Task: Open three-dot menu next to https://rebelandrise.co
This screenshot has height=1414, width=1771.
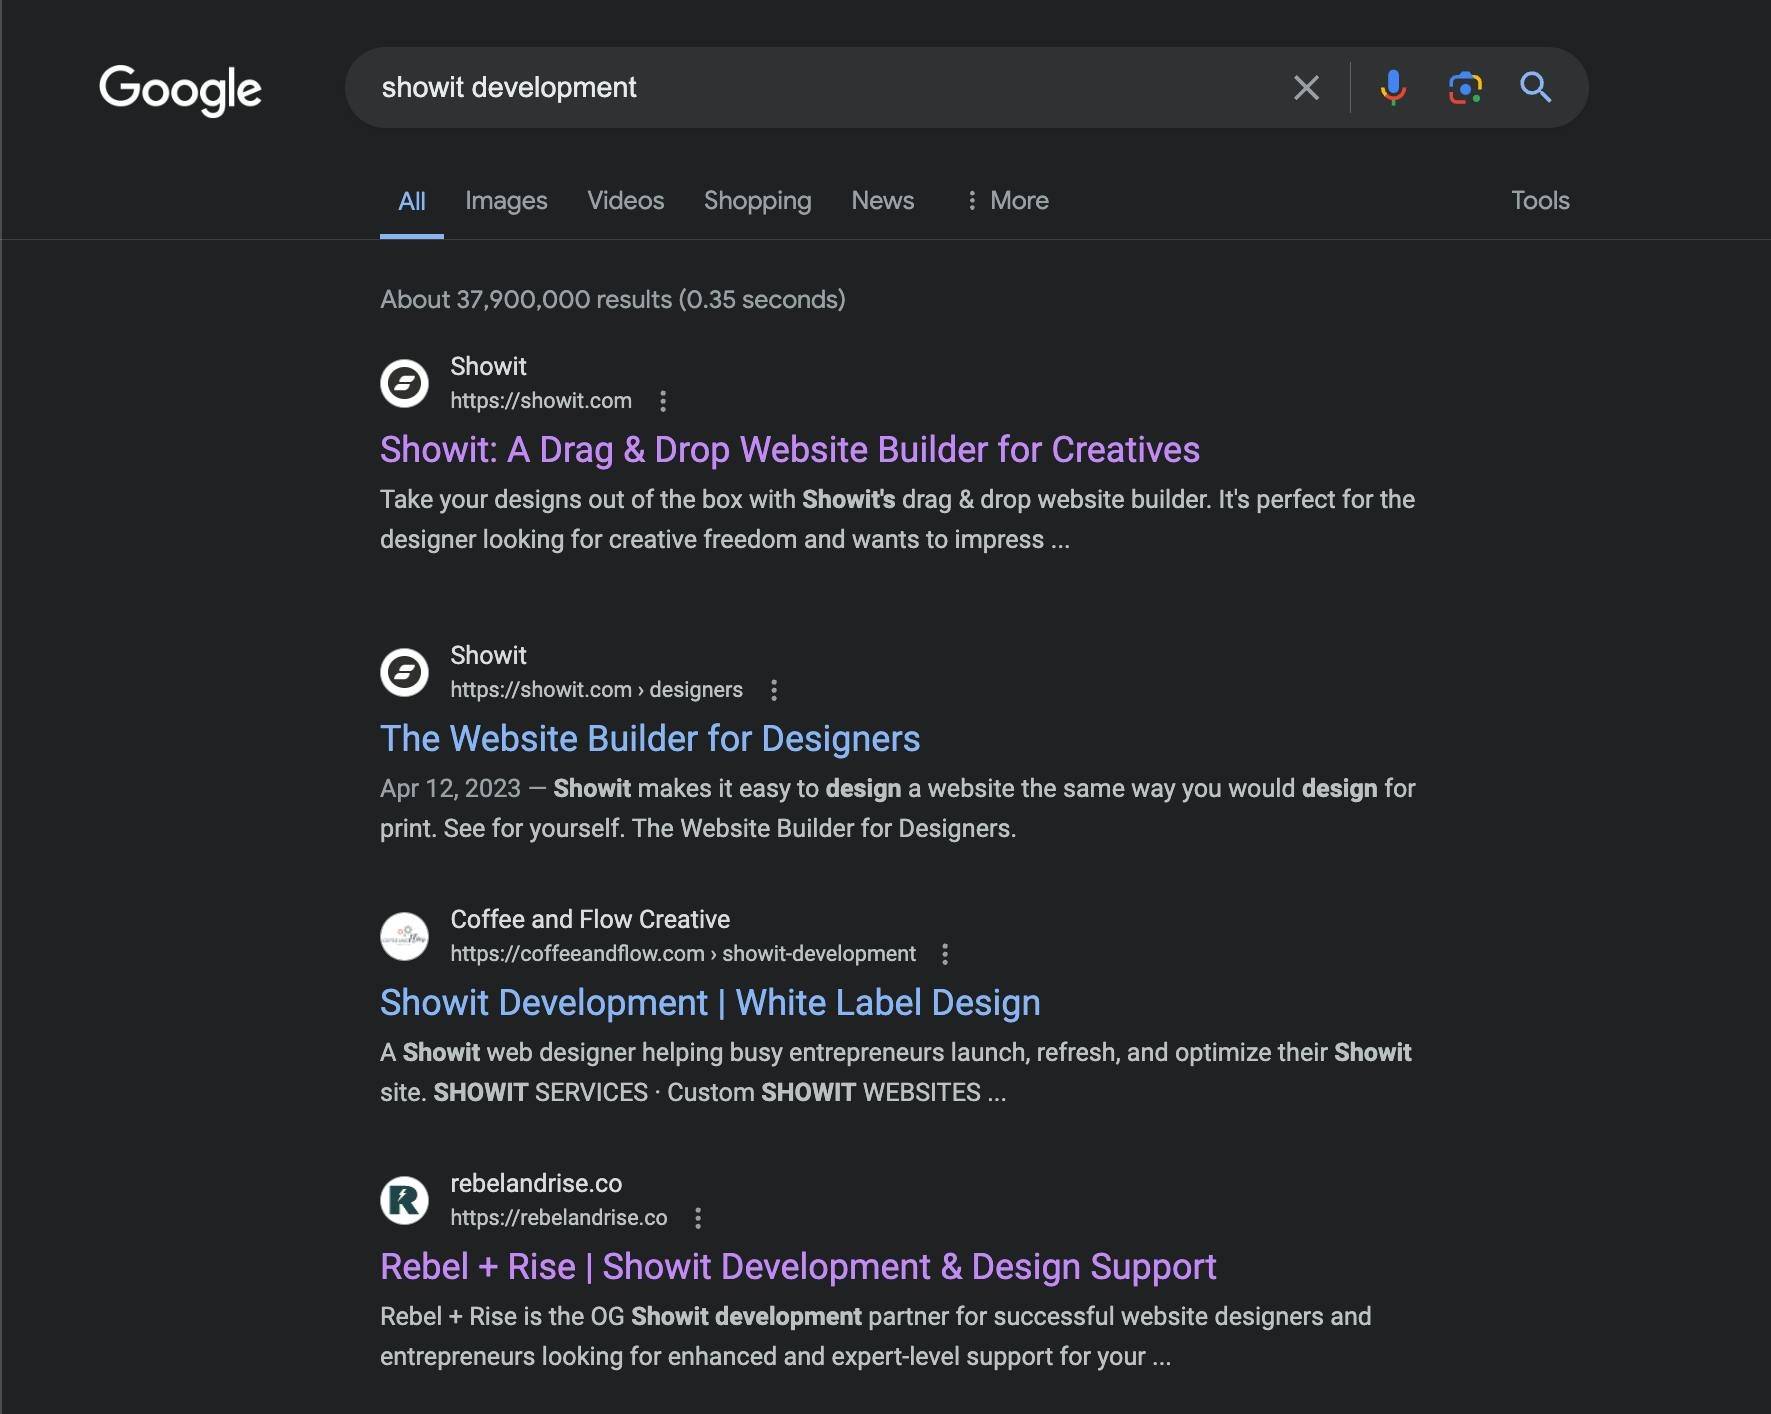Action: coord(698,1218)
